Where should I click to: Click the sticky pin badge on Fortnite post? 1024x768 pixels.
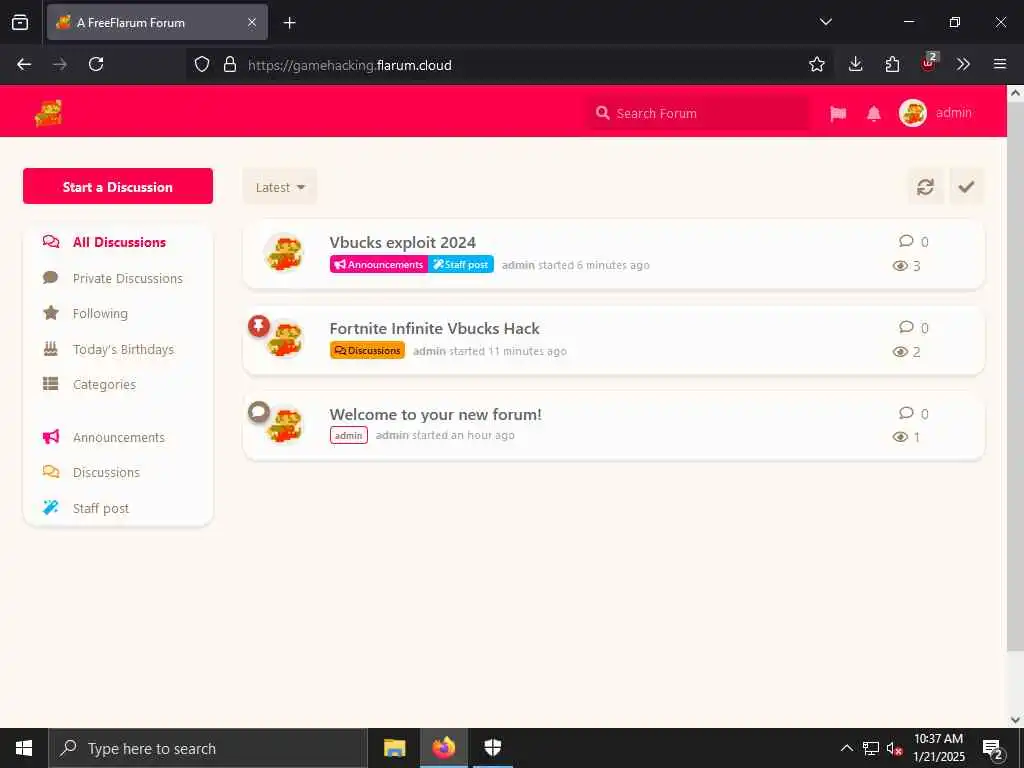click(259, 326)
